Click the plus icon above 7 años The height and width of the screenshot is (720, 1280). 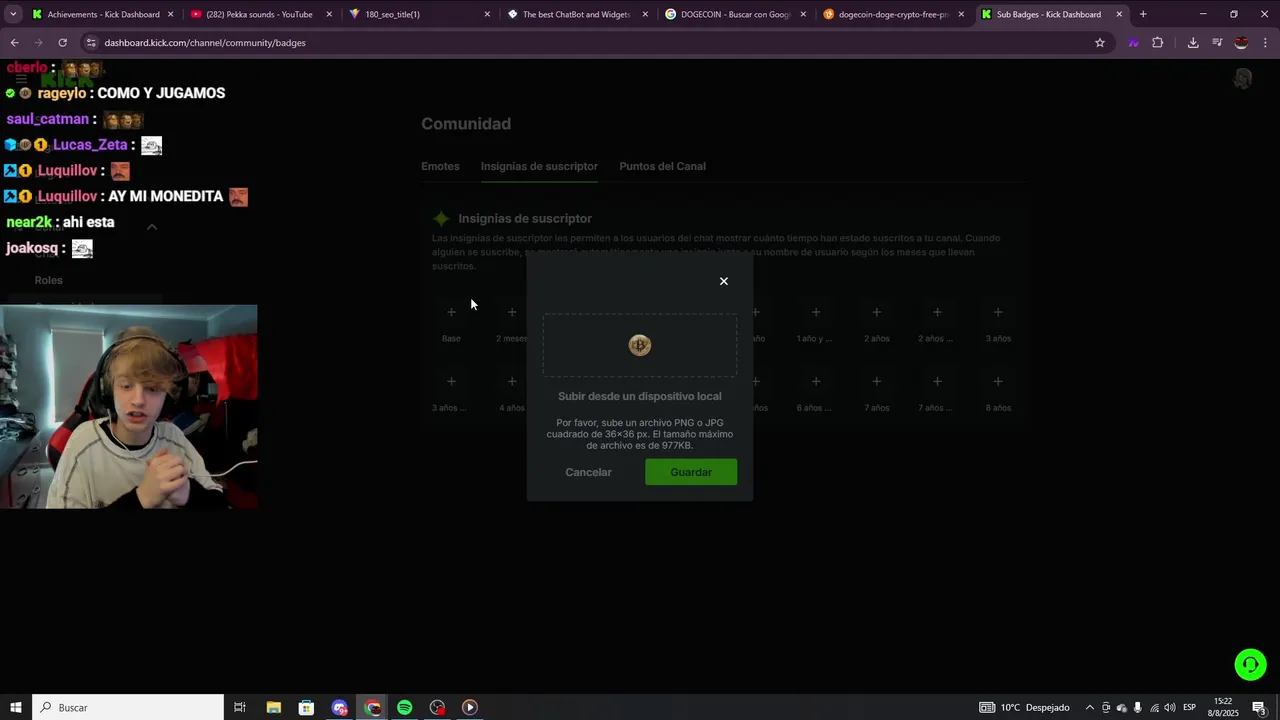[x=877, y=381]
